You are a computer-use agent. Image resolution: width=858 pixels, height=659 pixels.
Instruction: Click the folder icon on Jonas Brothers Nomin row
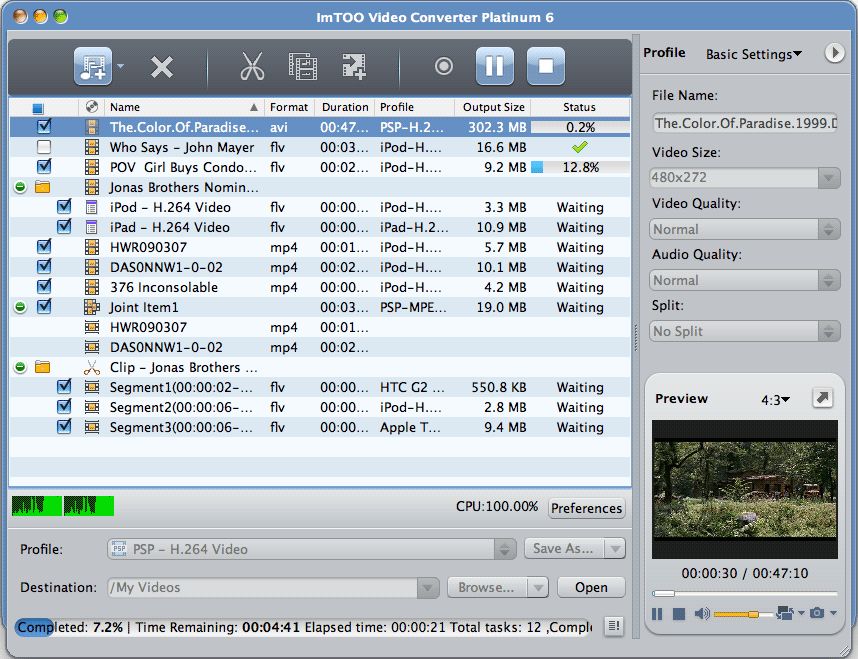tap(42, 187)
